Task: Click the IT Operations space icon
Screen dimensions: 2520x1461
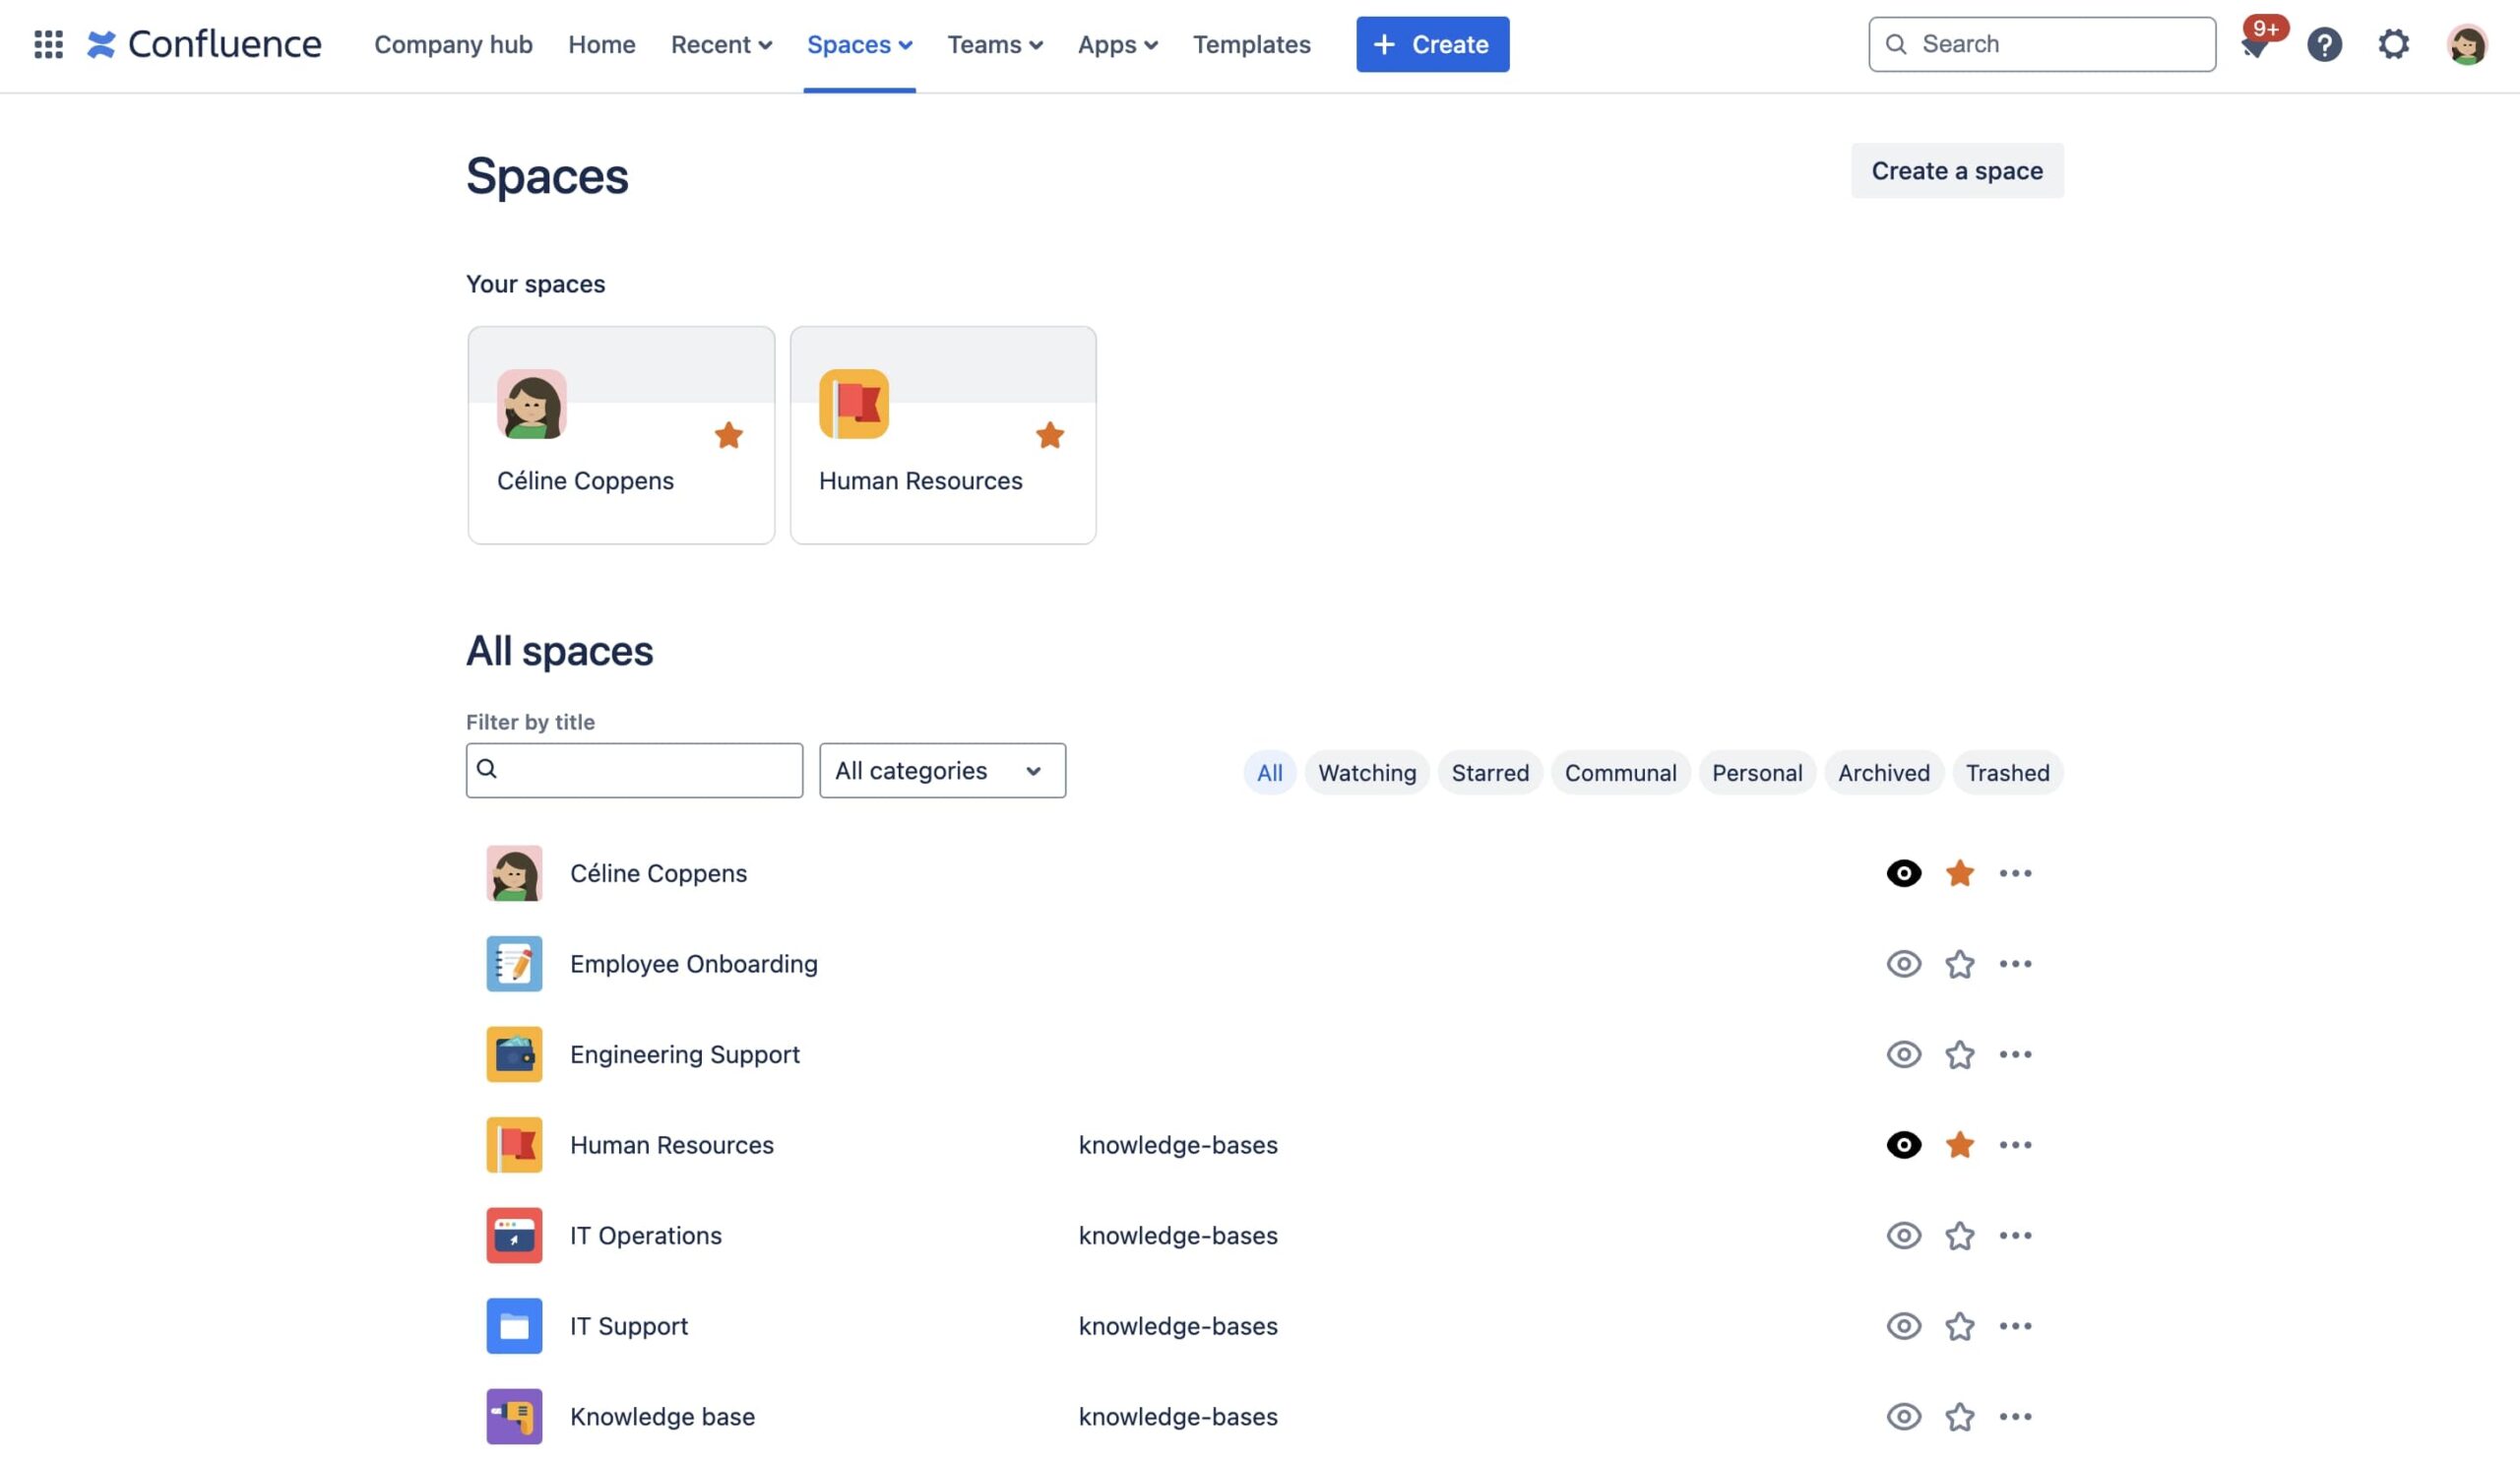Action: 514,1235
